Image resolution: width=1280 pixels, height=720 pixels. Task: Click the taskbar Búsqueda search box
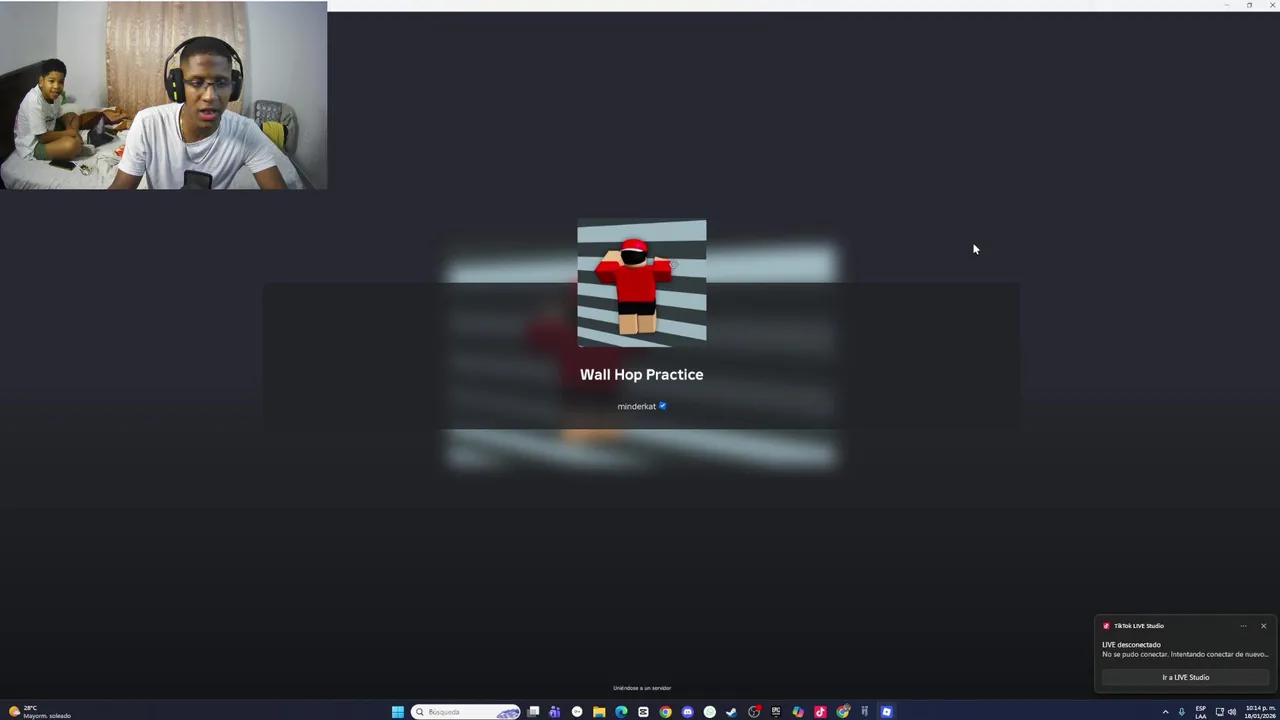pos(467,712)
